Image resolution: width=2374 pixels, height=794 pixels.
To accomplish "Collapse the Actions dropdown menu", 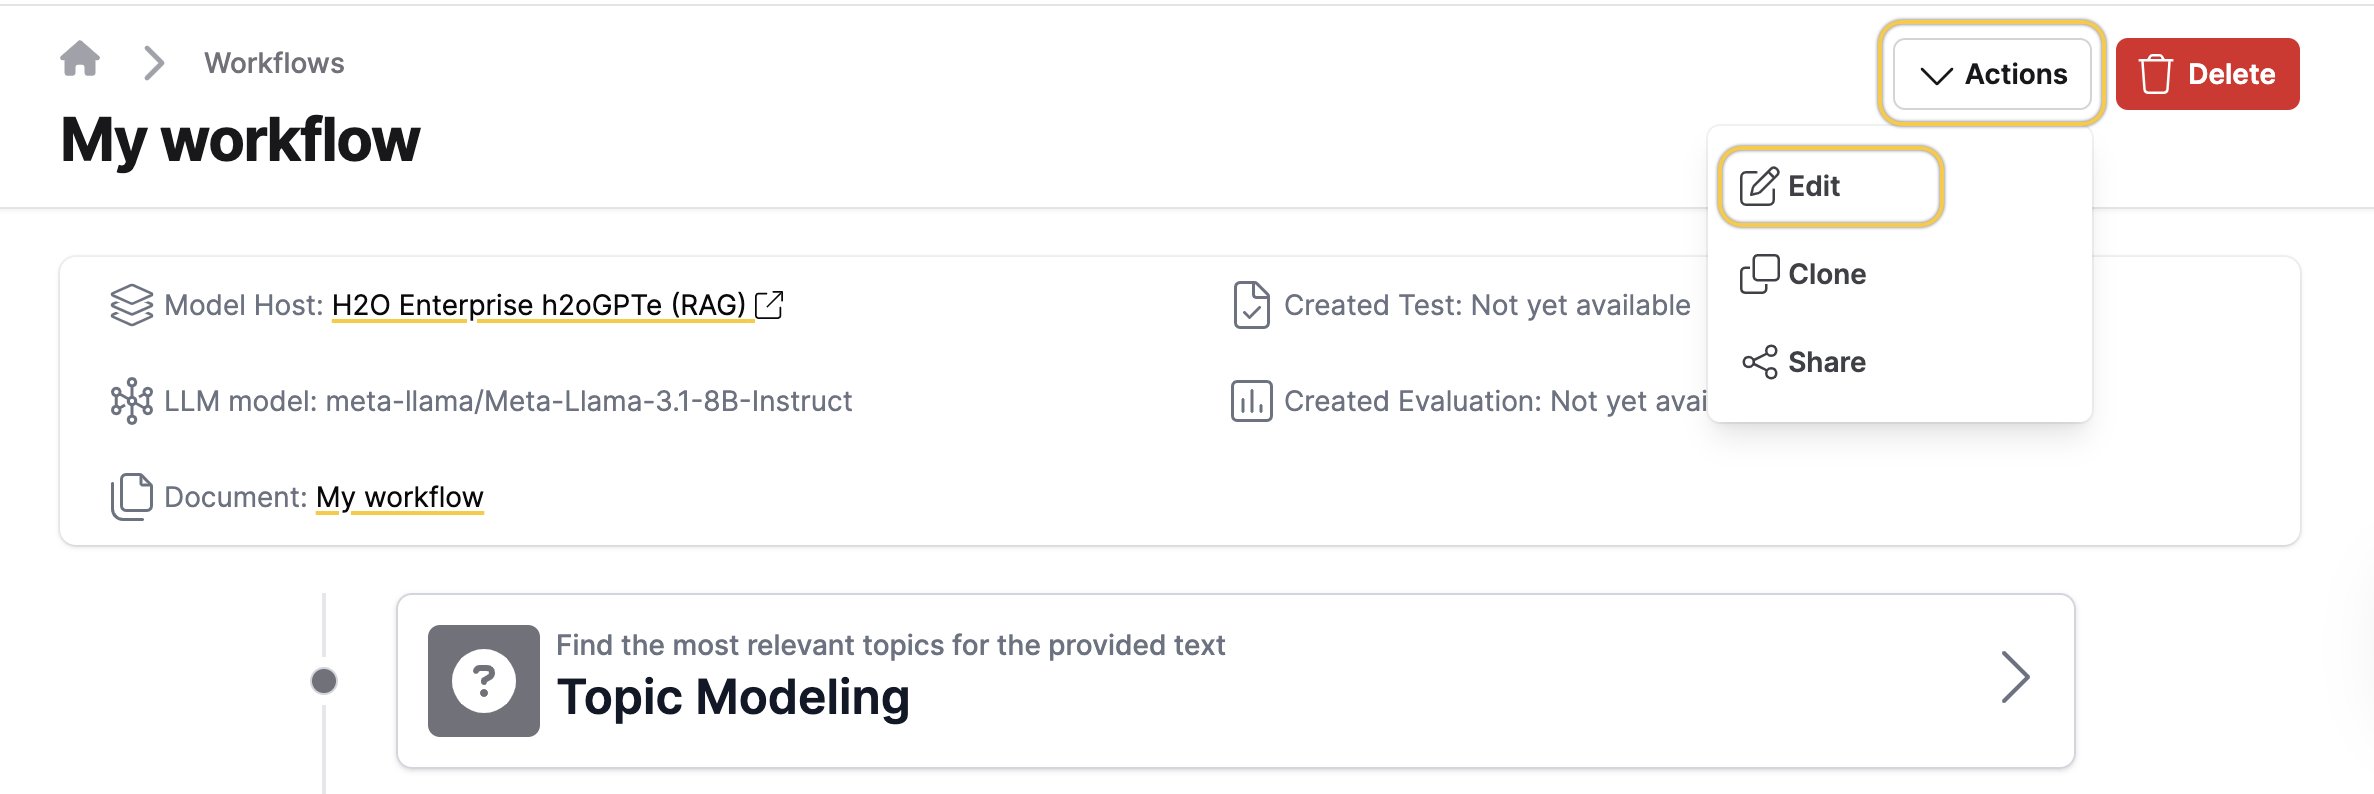I will click(x=1992, y=74).
